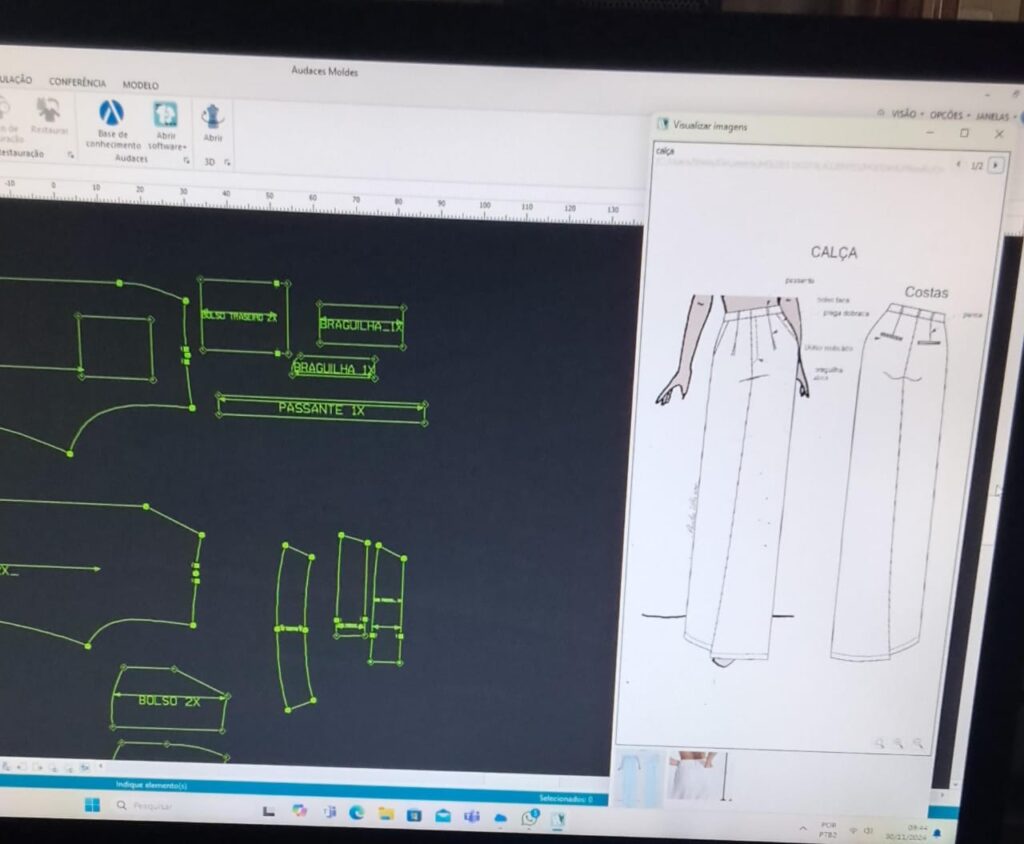
Task: Expand the 3D group dialog launcher
Action: (x=228, y=162)
